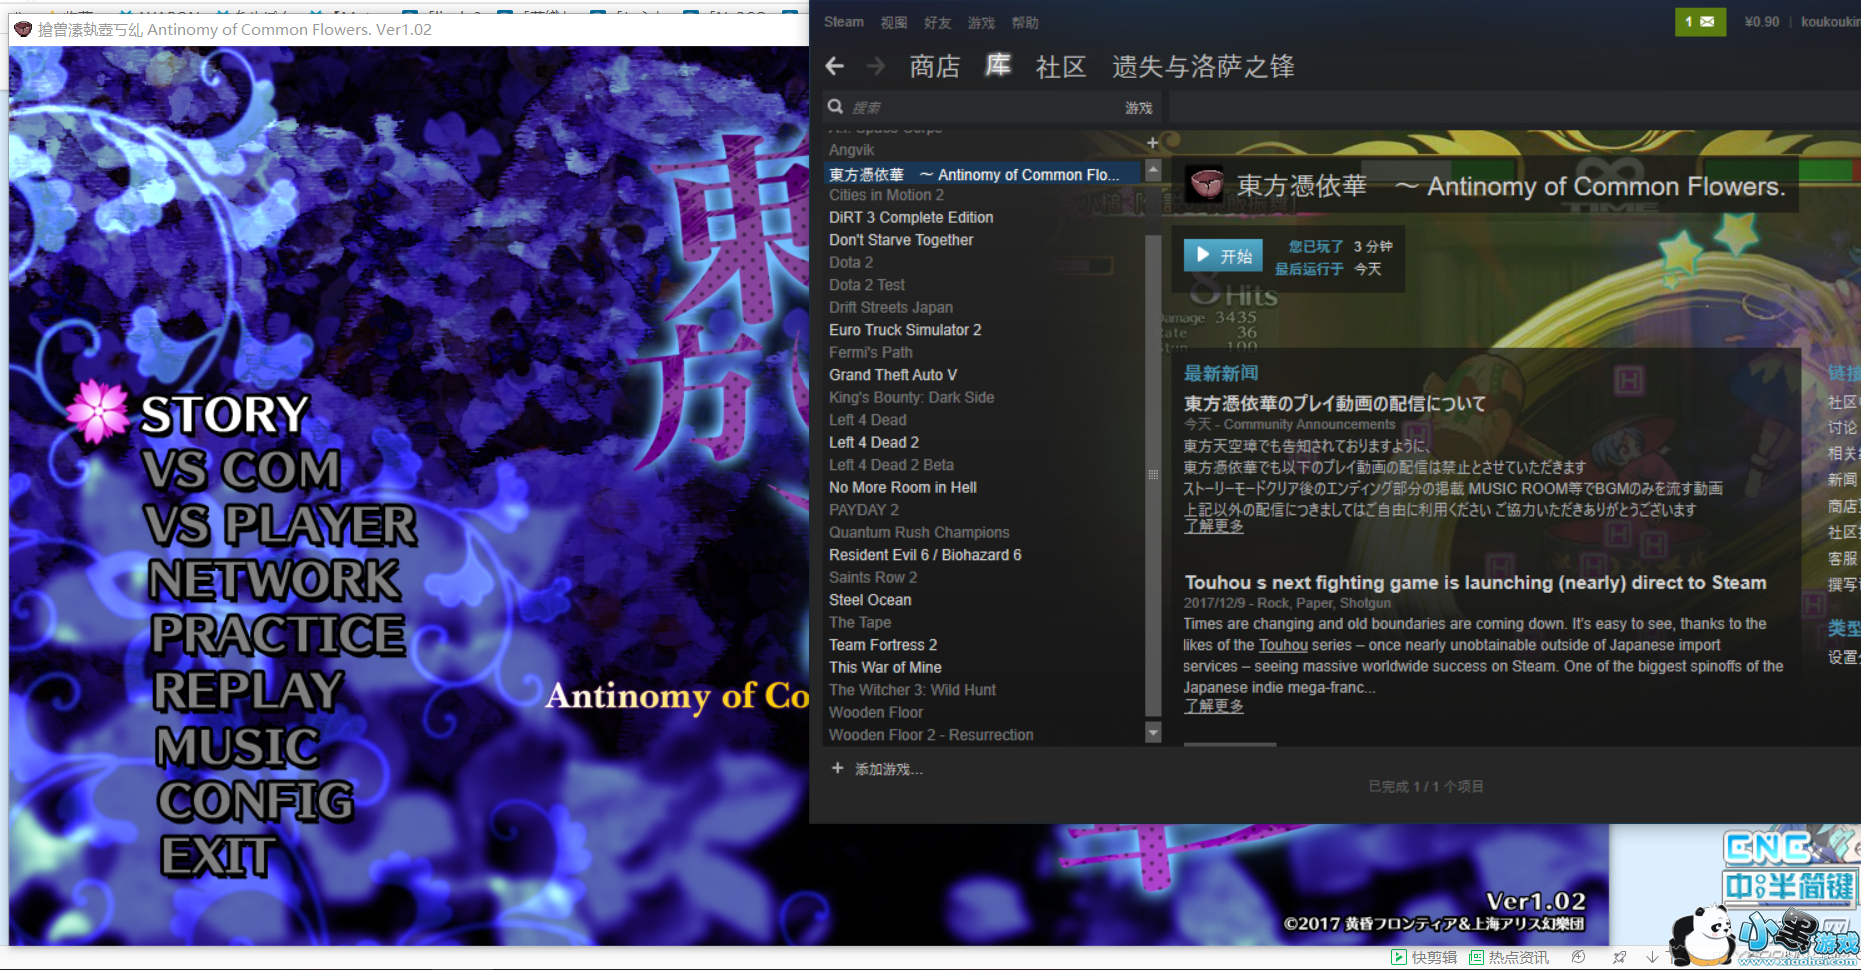Image resolution: width=1861 pixels, height=970 pixels.
Task: Select Wooden Floor 2 - Resurrection
Action: 931,735
